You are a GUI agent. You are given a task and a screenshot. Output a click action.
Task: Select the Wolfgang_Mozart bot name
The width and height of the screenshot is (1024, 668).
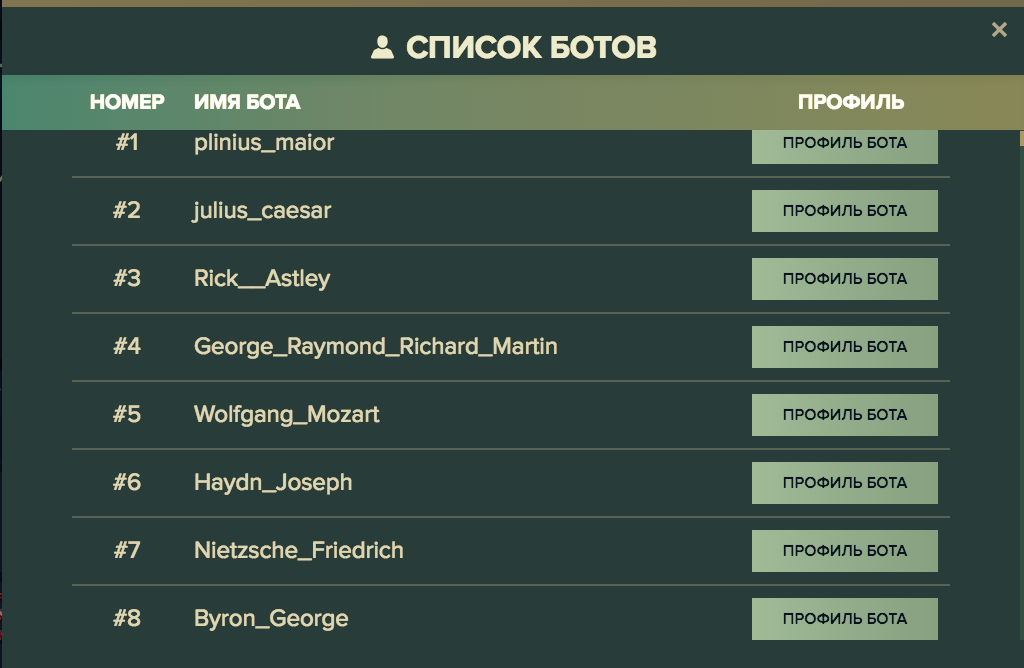tap(286, 415)
